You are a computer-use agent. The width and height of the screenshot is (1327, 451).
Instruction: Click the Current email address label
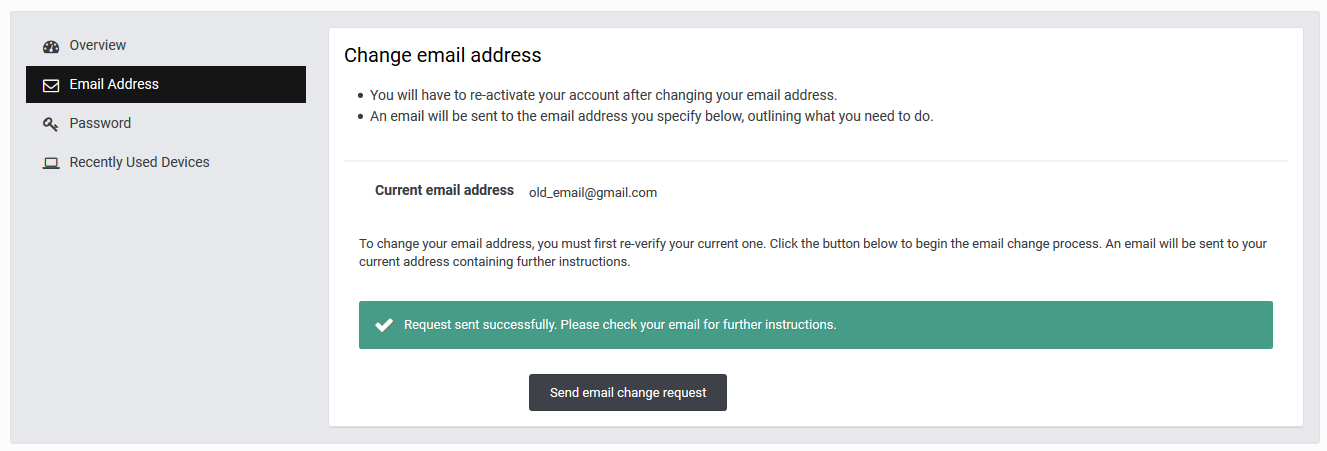(x=444, y=190)
